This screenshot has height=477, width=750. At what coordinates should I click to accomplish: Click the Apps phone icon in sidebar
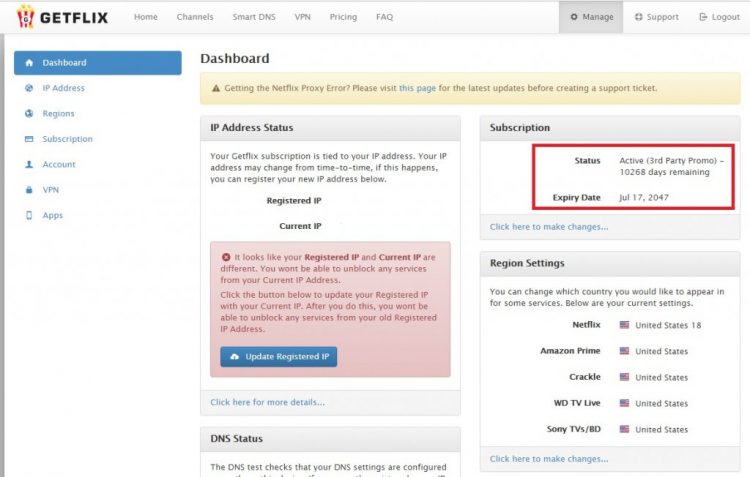click(29, 215)
